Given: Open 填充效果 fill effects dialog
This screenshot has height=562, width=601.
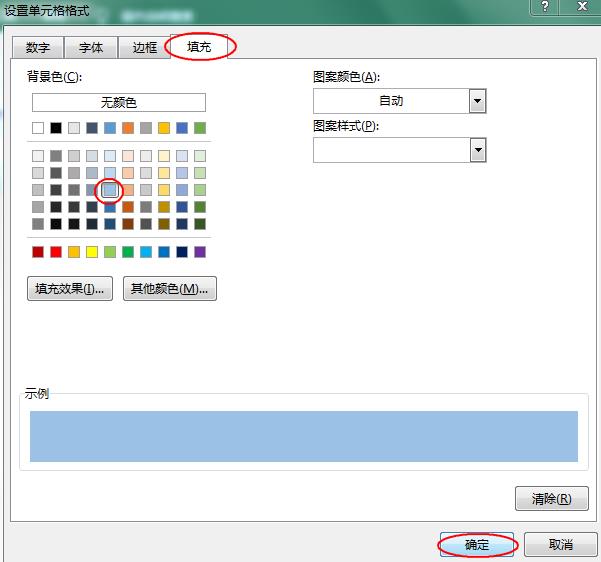Looking at the screenshot, I should [x=69, y=289].
